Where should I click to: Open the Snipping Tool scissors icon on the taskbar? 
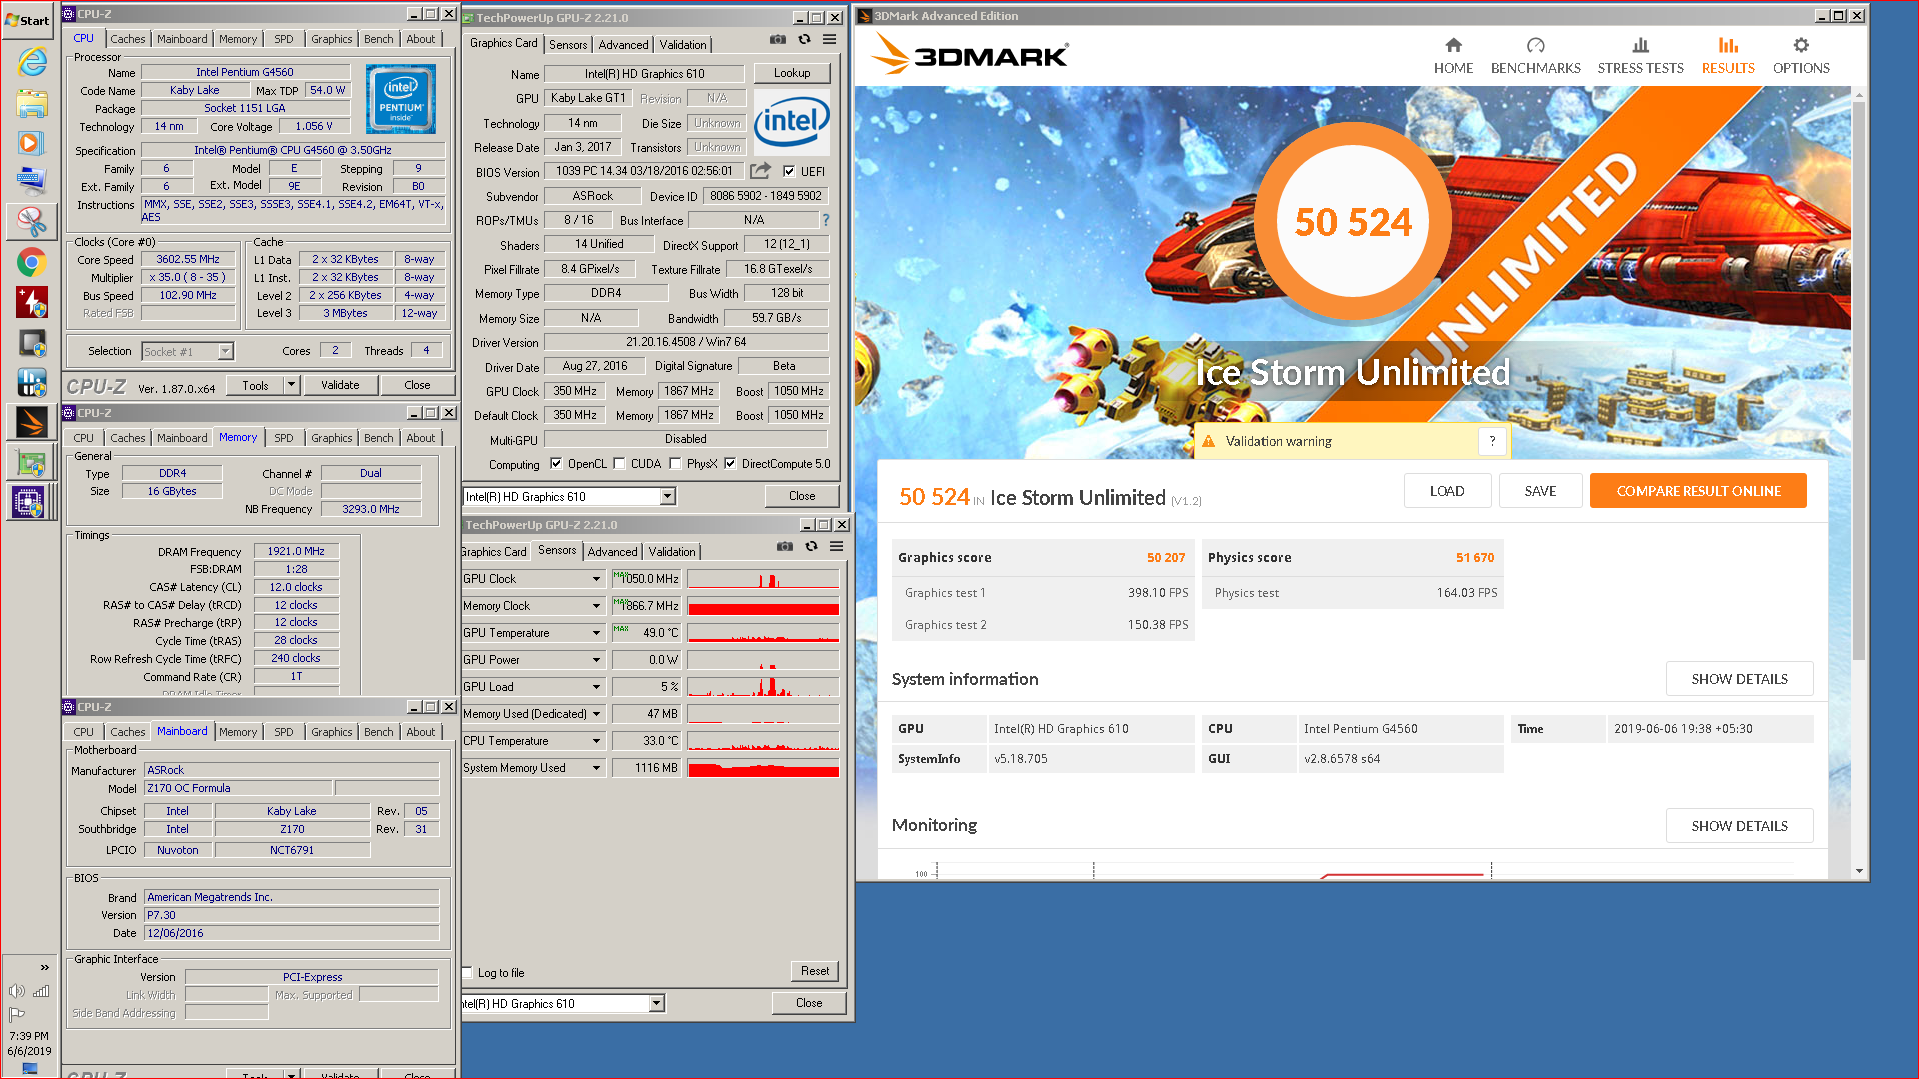[x=31, y=222]
